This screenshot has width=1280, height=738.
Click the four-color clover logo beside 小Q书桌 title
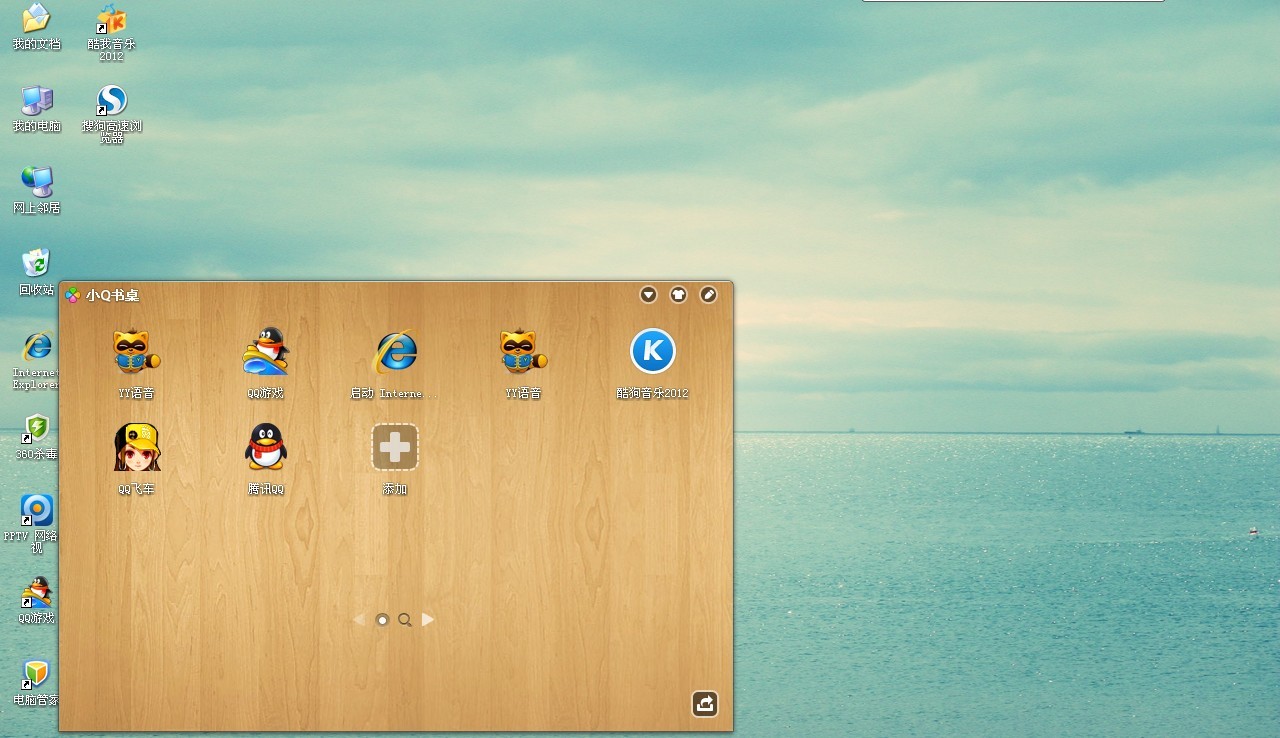tap(73, 295)
